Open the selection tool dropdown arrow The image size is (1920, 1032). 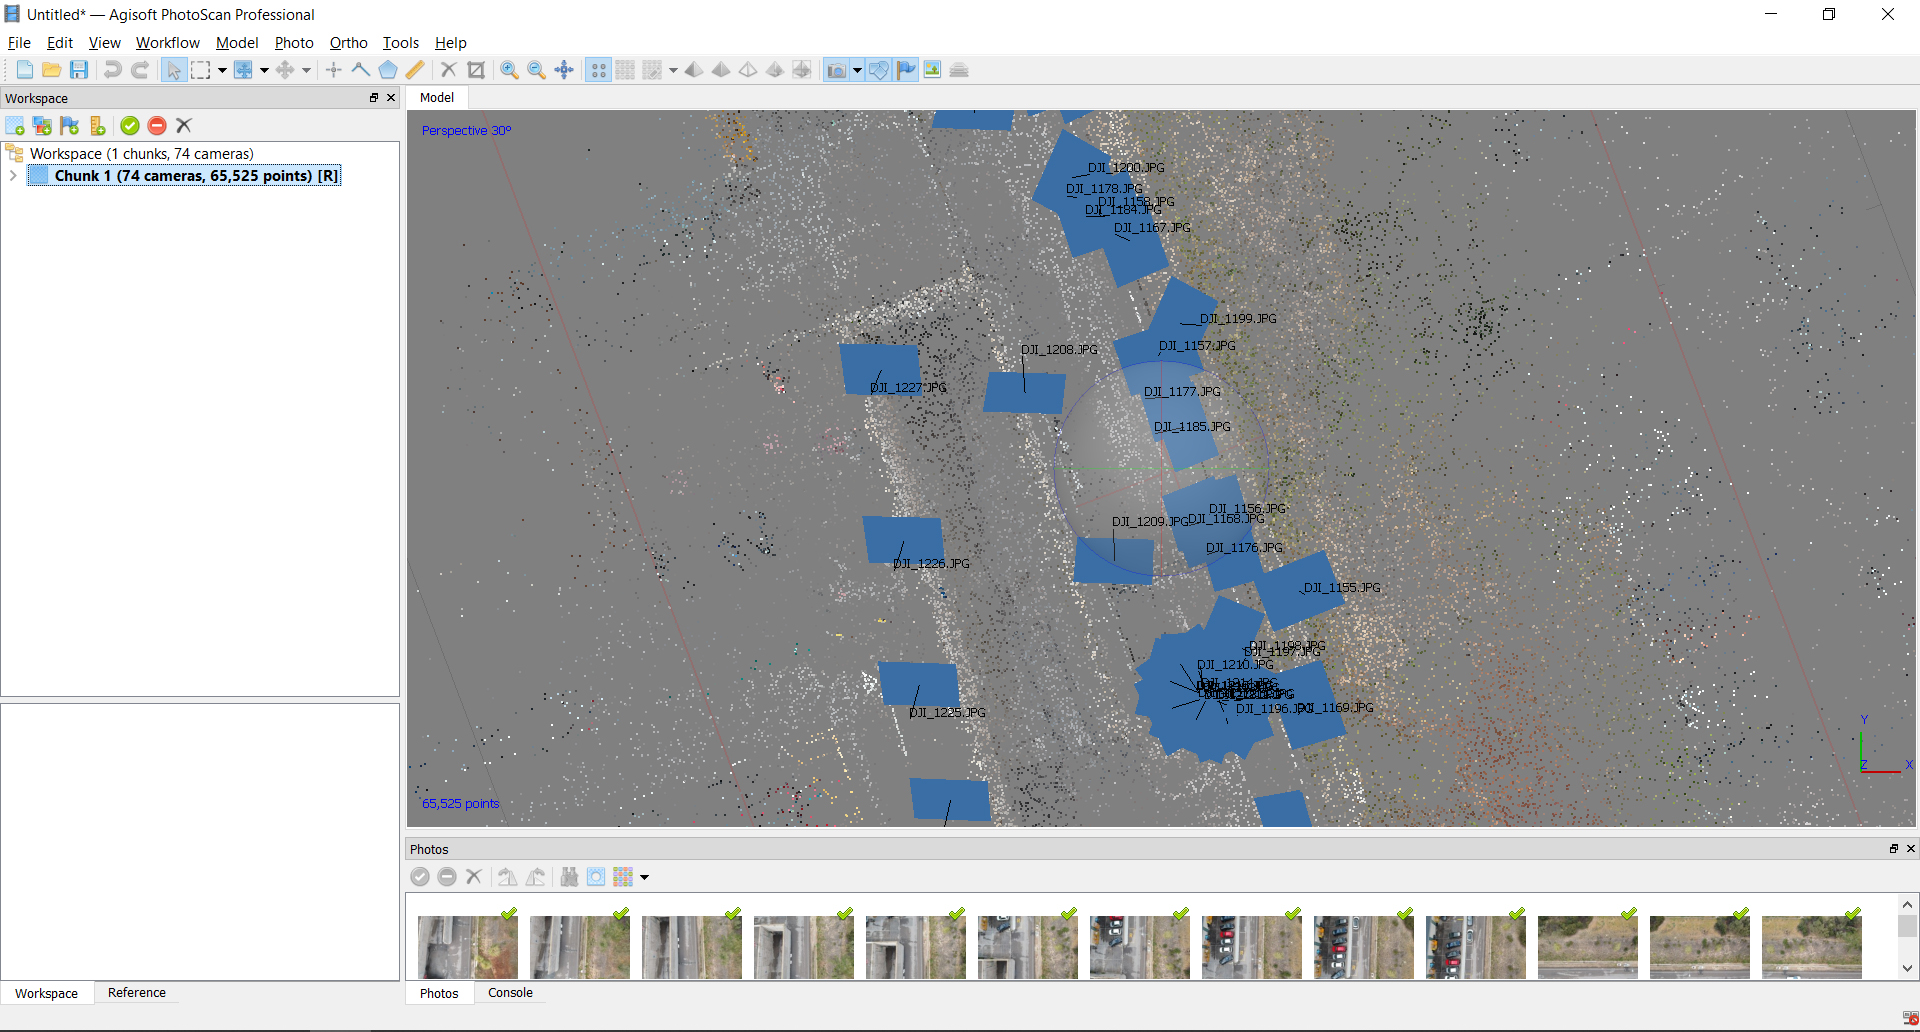[x=222, y=70]
